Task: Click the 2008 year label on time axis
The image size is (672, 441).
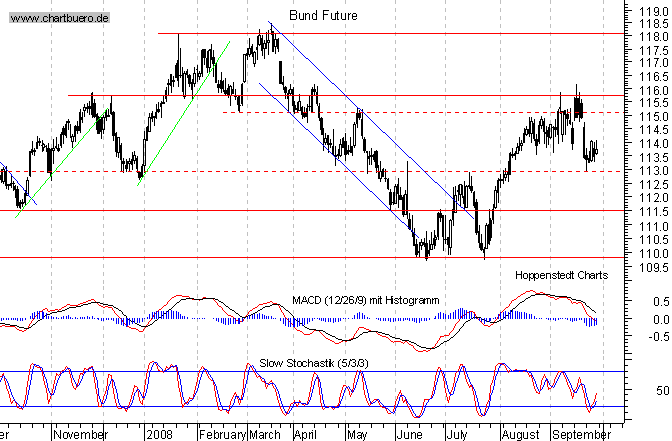Action: point(159,434)
